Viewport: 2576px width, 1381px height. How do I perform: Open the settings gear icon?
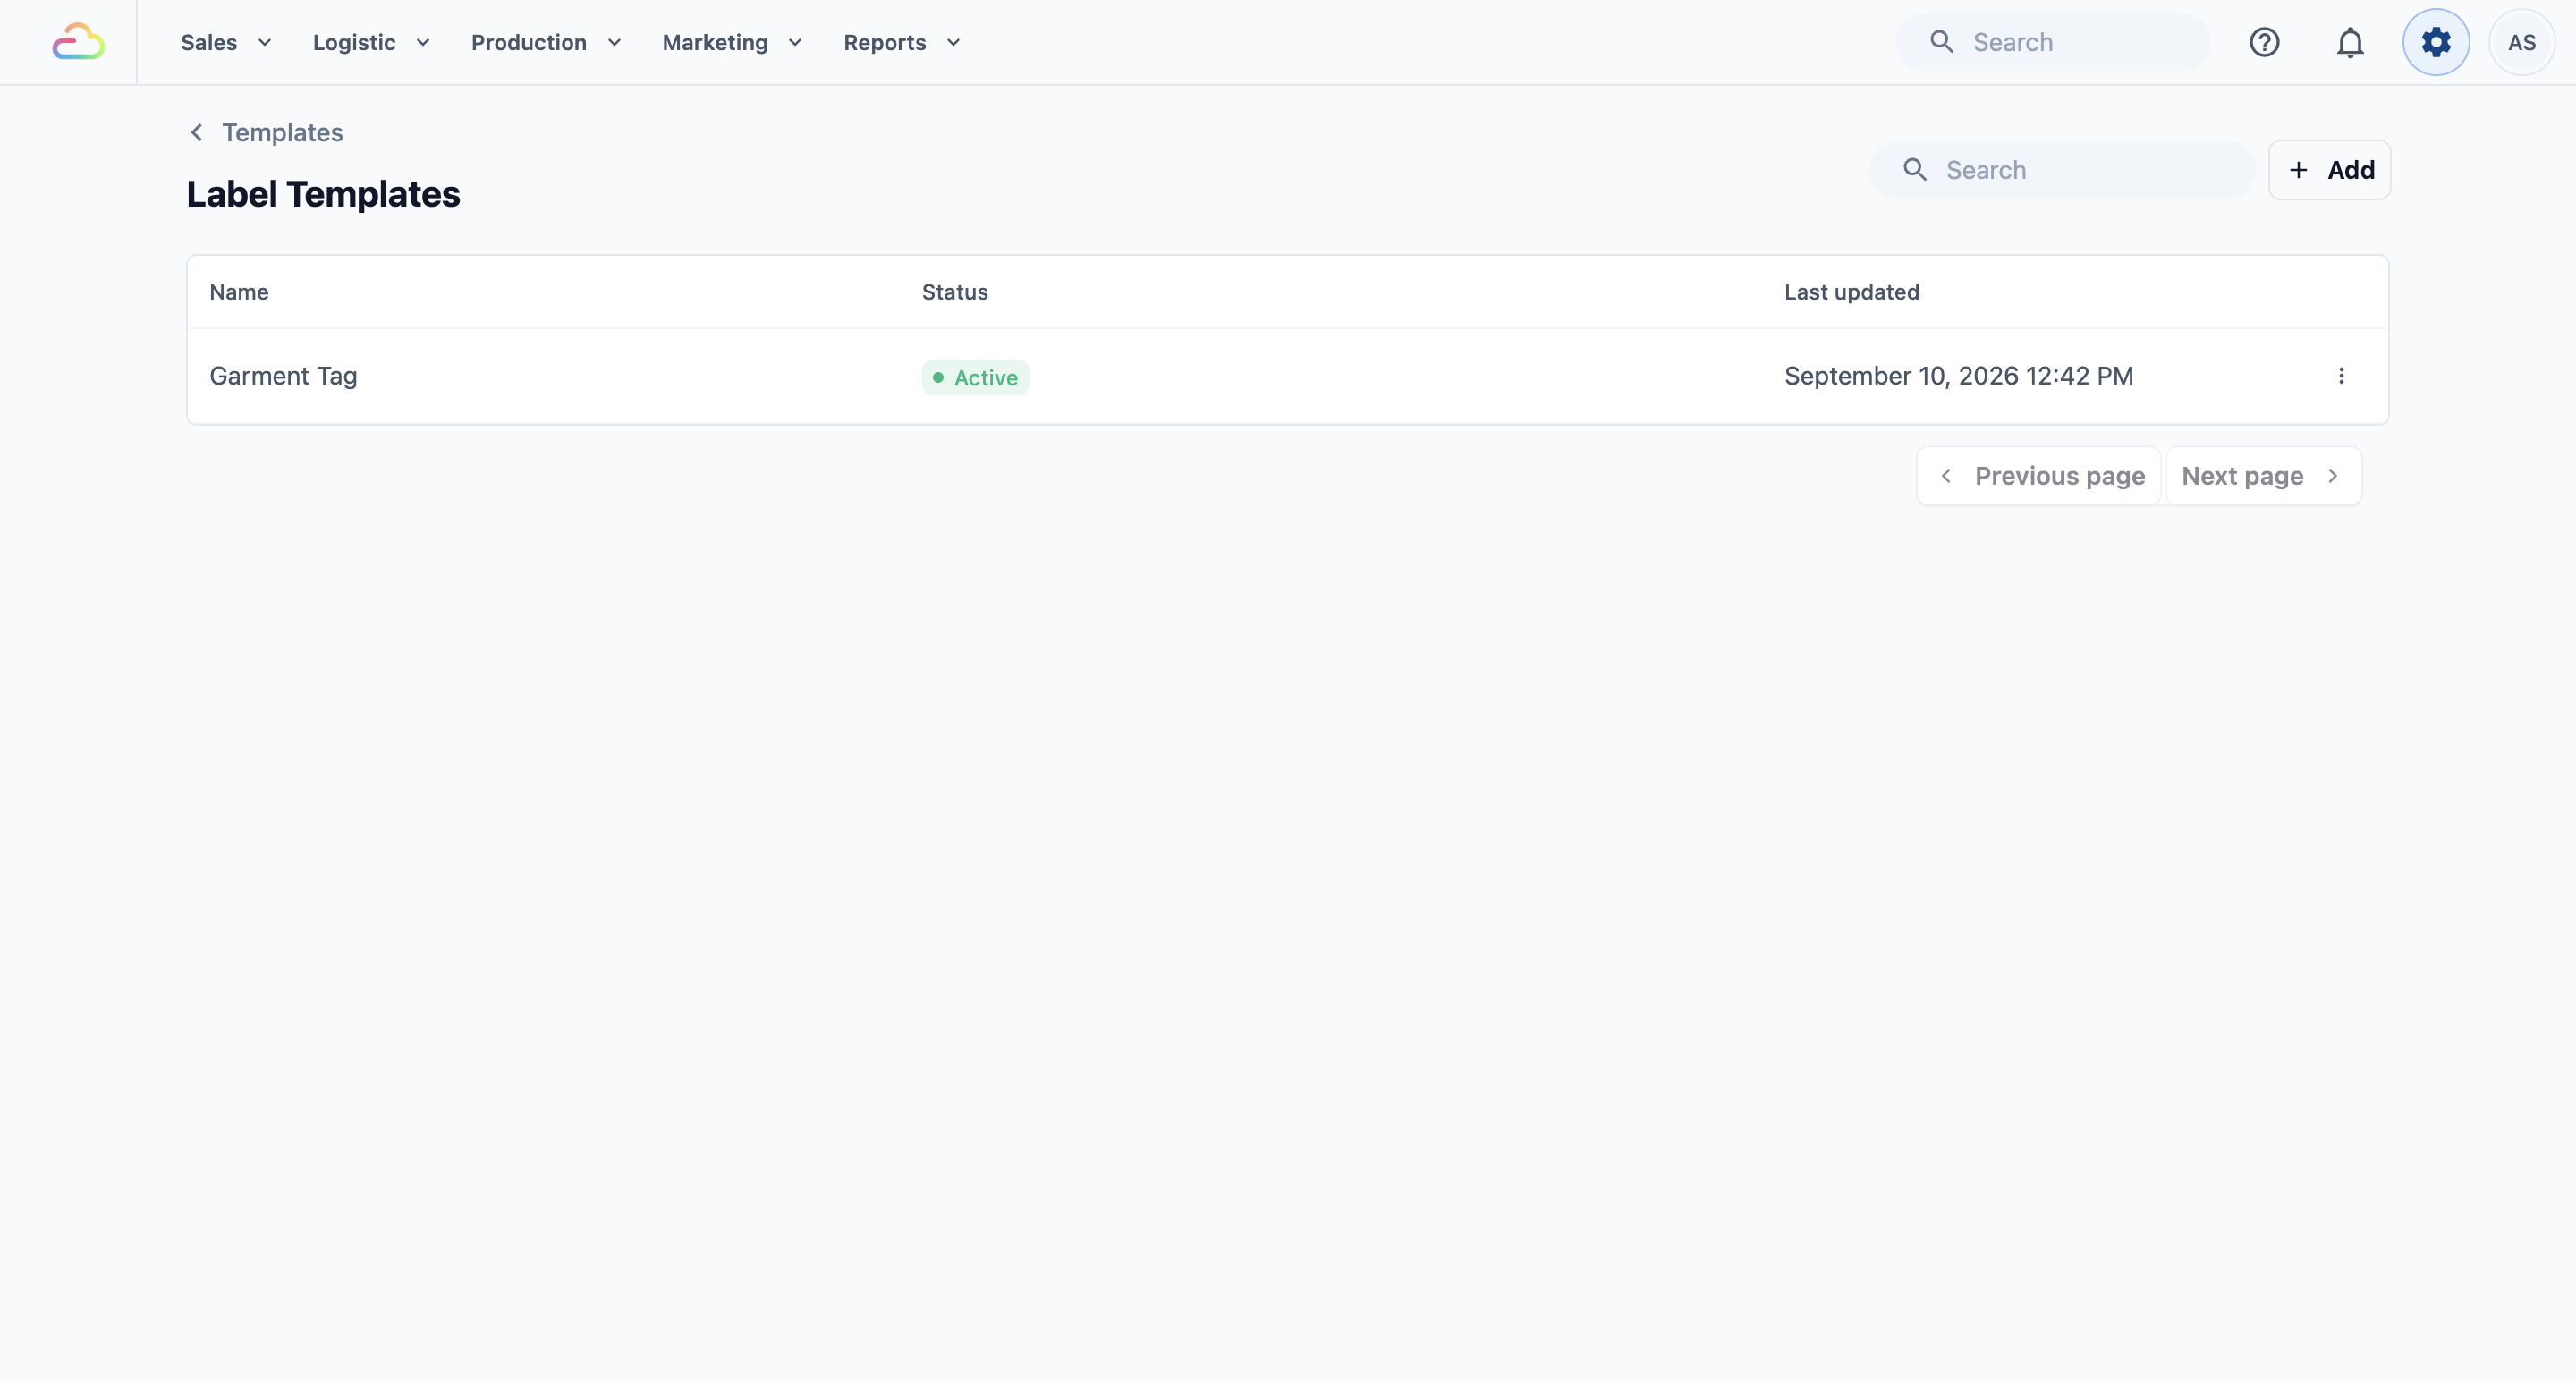click(x=2436, y=42)
